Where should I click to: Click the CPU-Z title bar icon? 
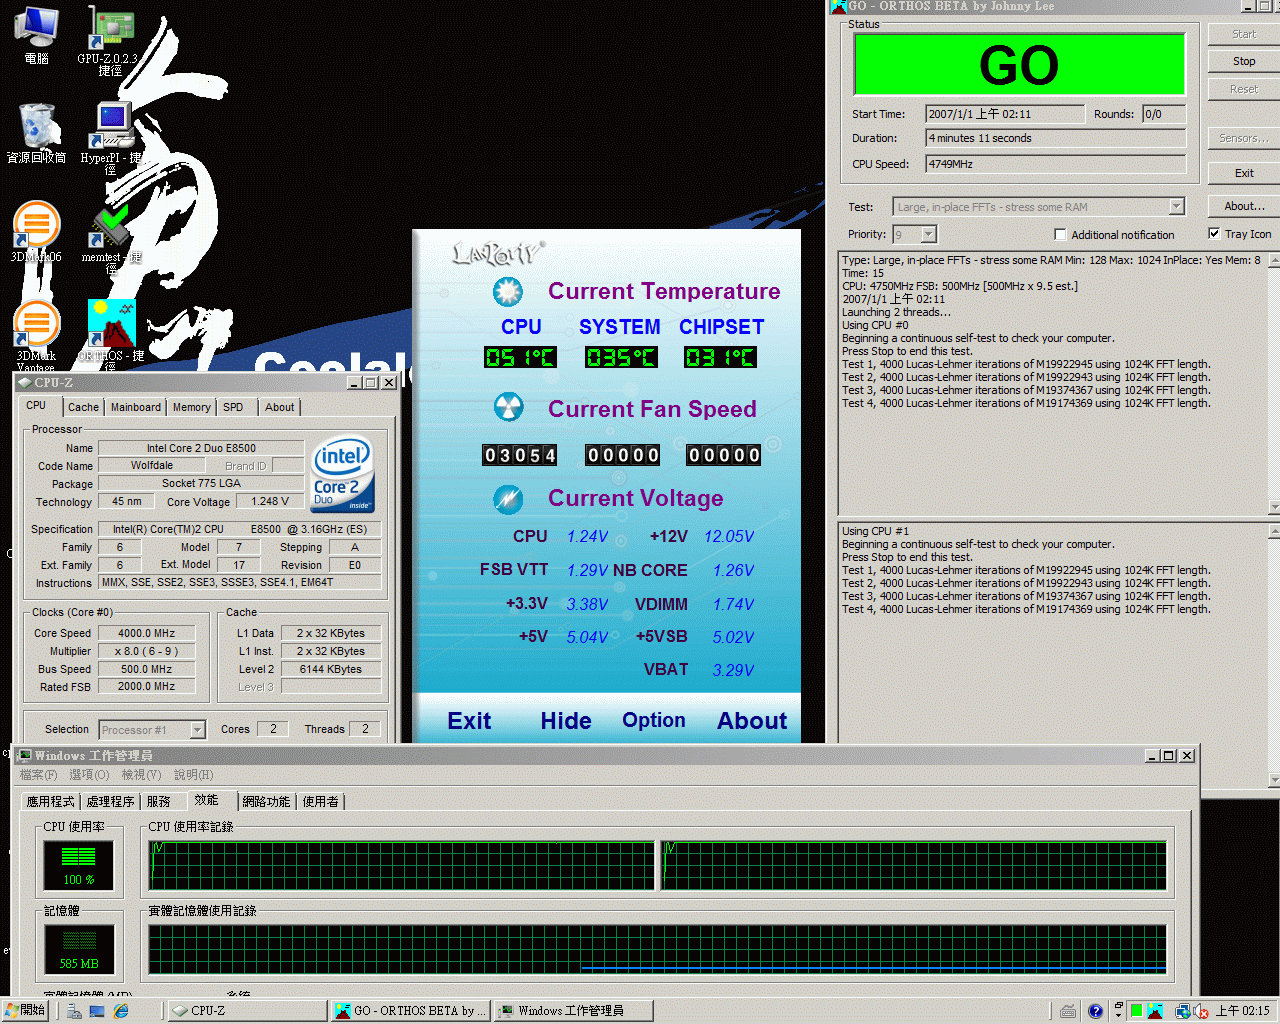point(25,382)
